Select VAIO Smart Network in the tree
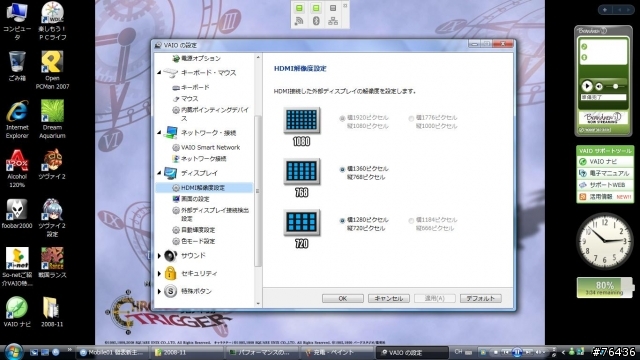The image size is (640, 360). click(x=206, y=147)
